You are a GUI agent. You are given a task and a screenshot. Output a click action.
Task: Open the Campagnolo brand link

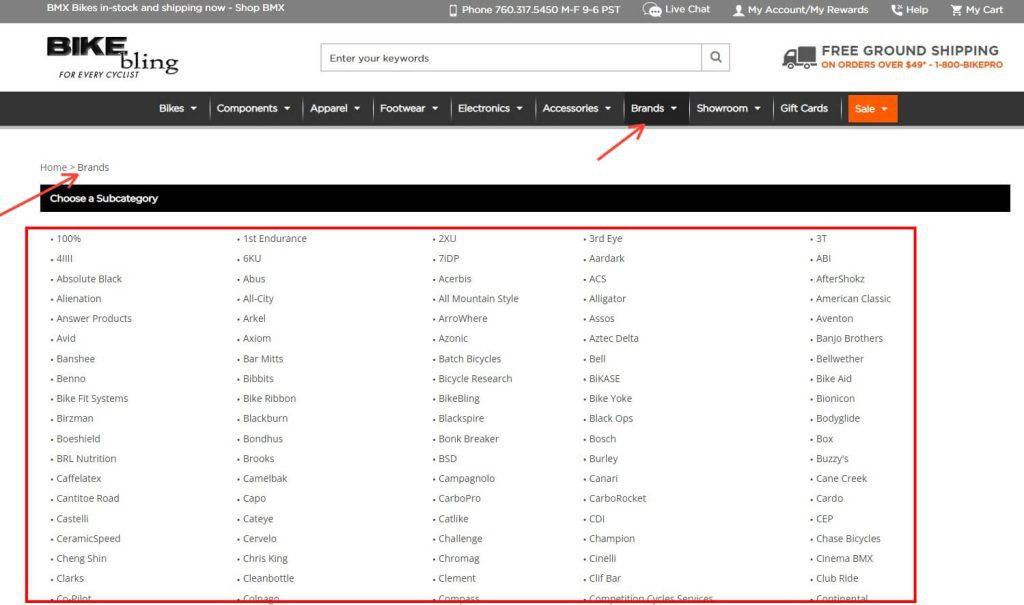click(466, 478)
